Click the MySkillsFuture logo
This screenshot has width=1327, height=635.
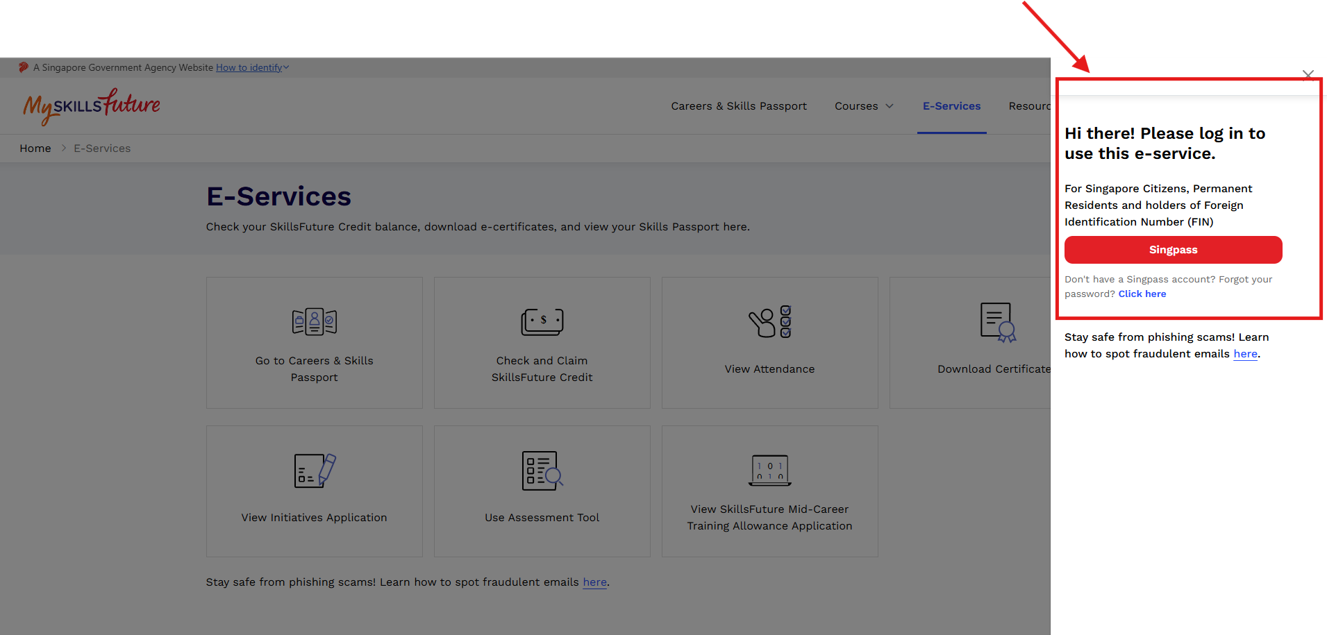point(91,105)
